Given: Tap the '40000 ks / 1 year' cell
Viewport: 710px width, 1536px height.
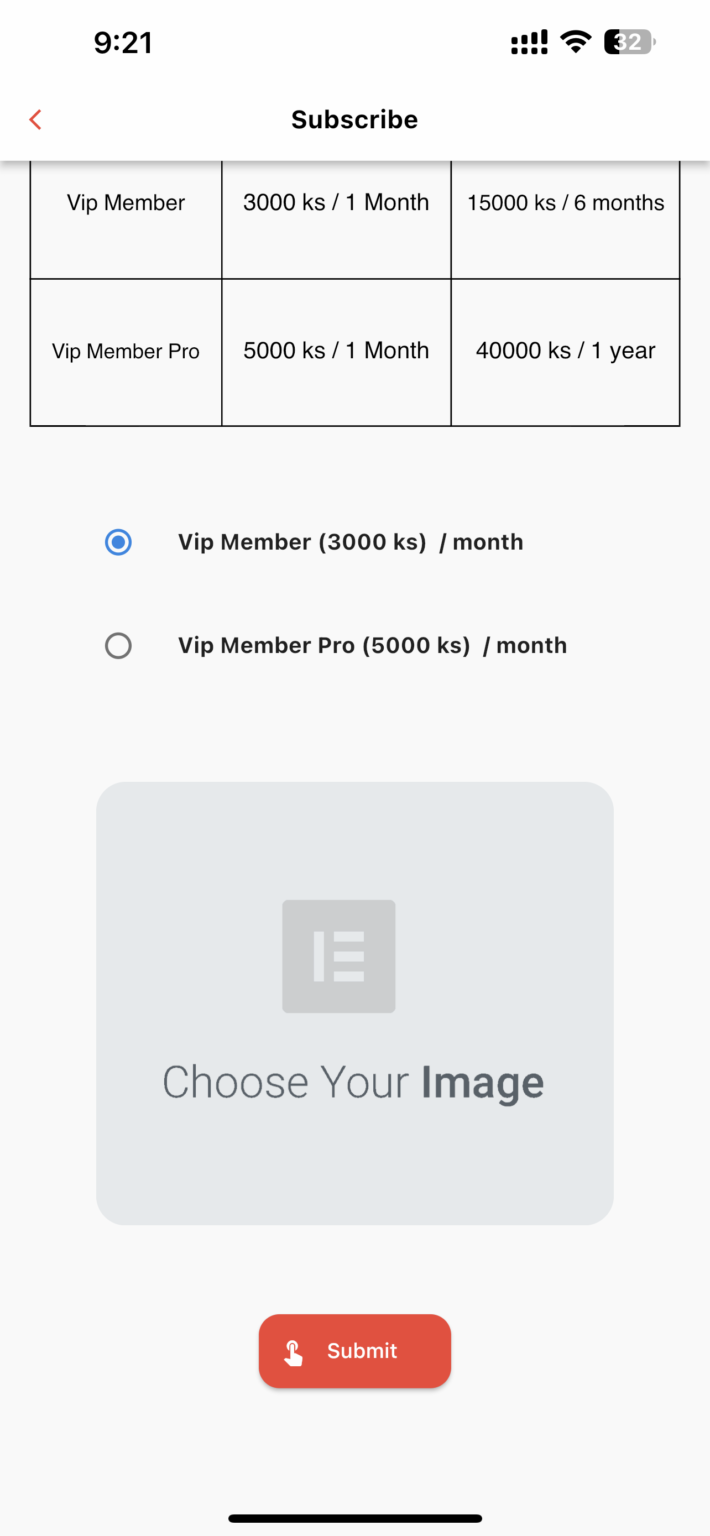Looking at the screenshot, I should (x=566, y=351).
